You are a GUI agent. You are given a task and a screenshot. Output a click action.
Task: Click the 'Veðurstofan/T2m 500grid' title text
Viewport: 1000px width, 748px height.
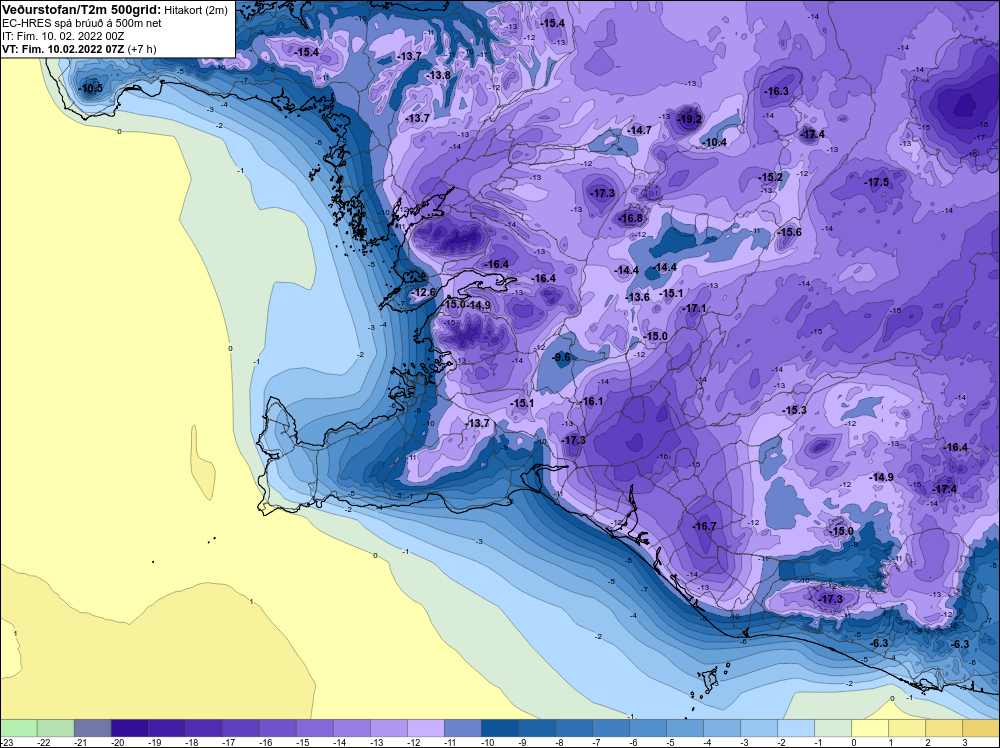point(82,10)
